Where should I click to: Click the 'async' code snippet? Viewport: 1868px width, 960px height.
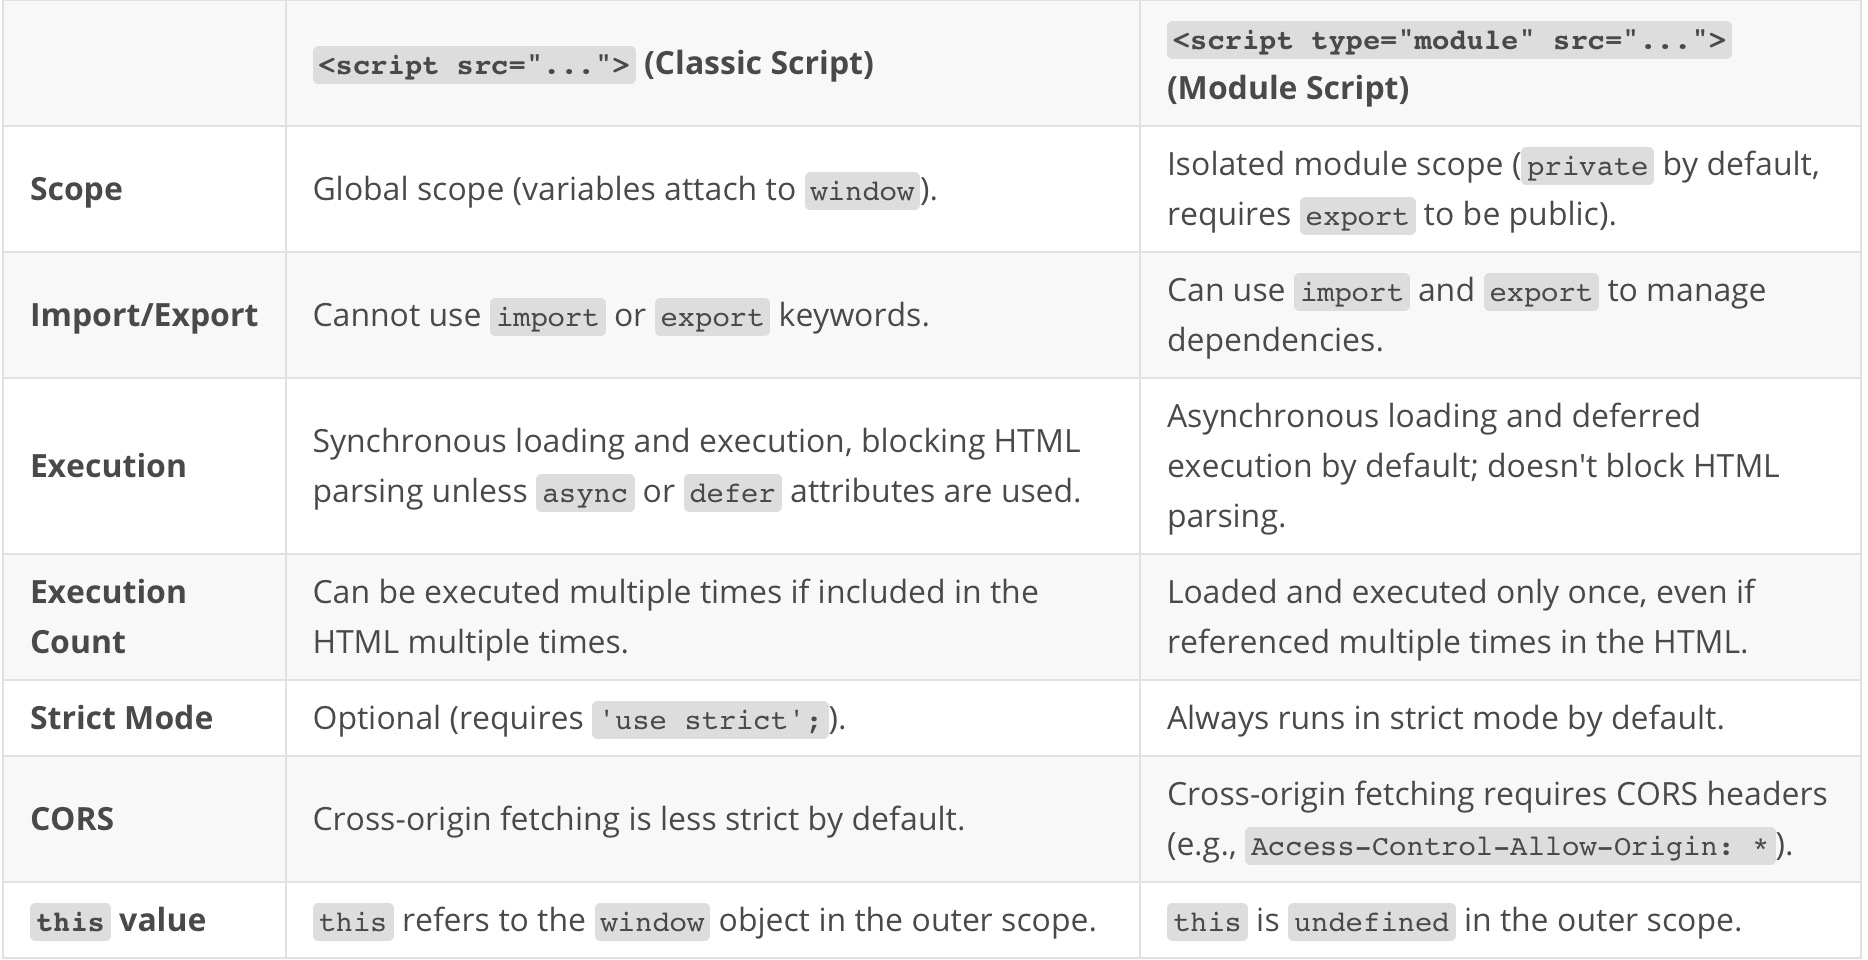585,493
